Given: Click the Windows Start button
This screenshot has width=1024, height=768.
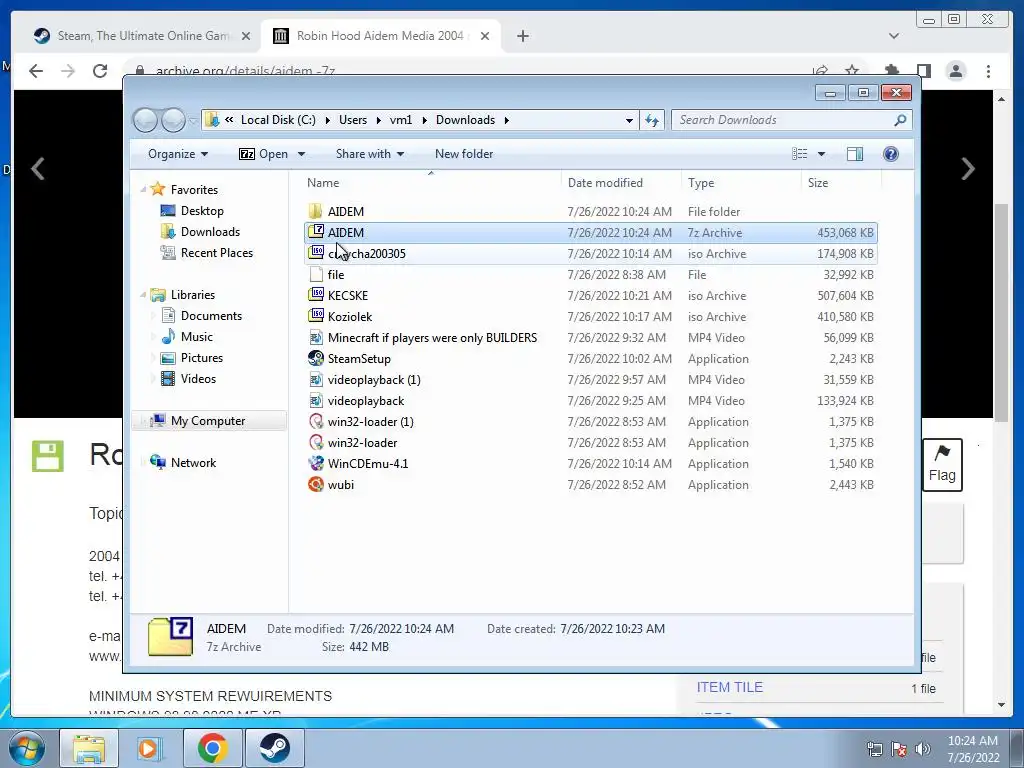Looking at the screenshot, I should 27,748.
